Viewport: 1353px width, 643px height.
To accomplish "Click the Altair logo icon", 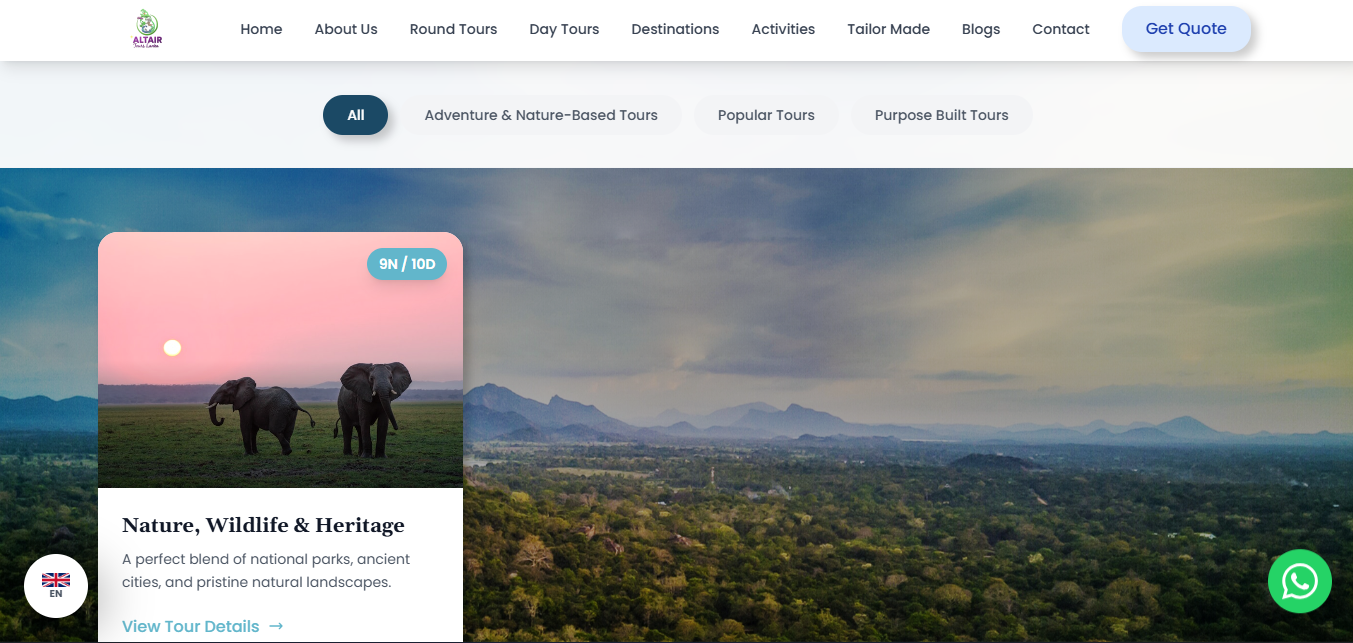I will (x=147, y=29).
